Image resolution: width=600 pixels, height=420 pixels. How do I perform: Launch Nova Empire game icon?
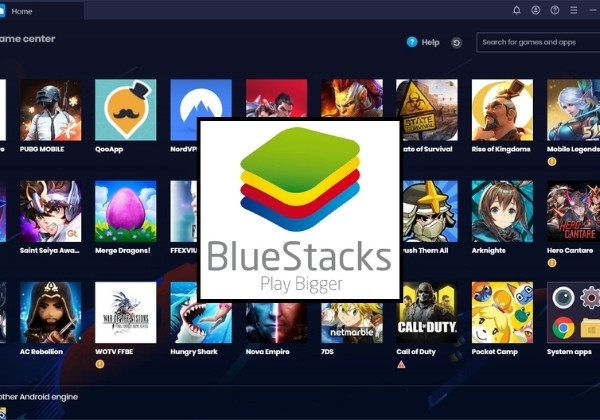coord(276,323)
